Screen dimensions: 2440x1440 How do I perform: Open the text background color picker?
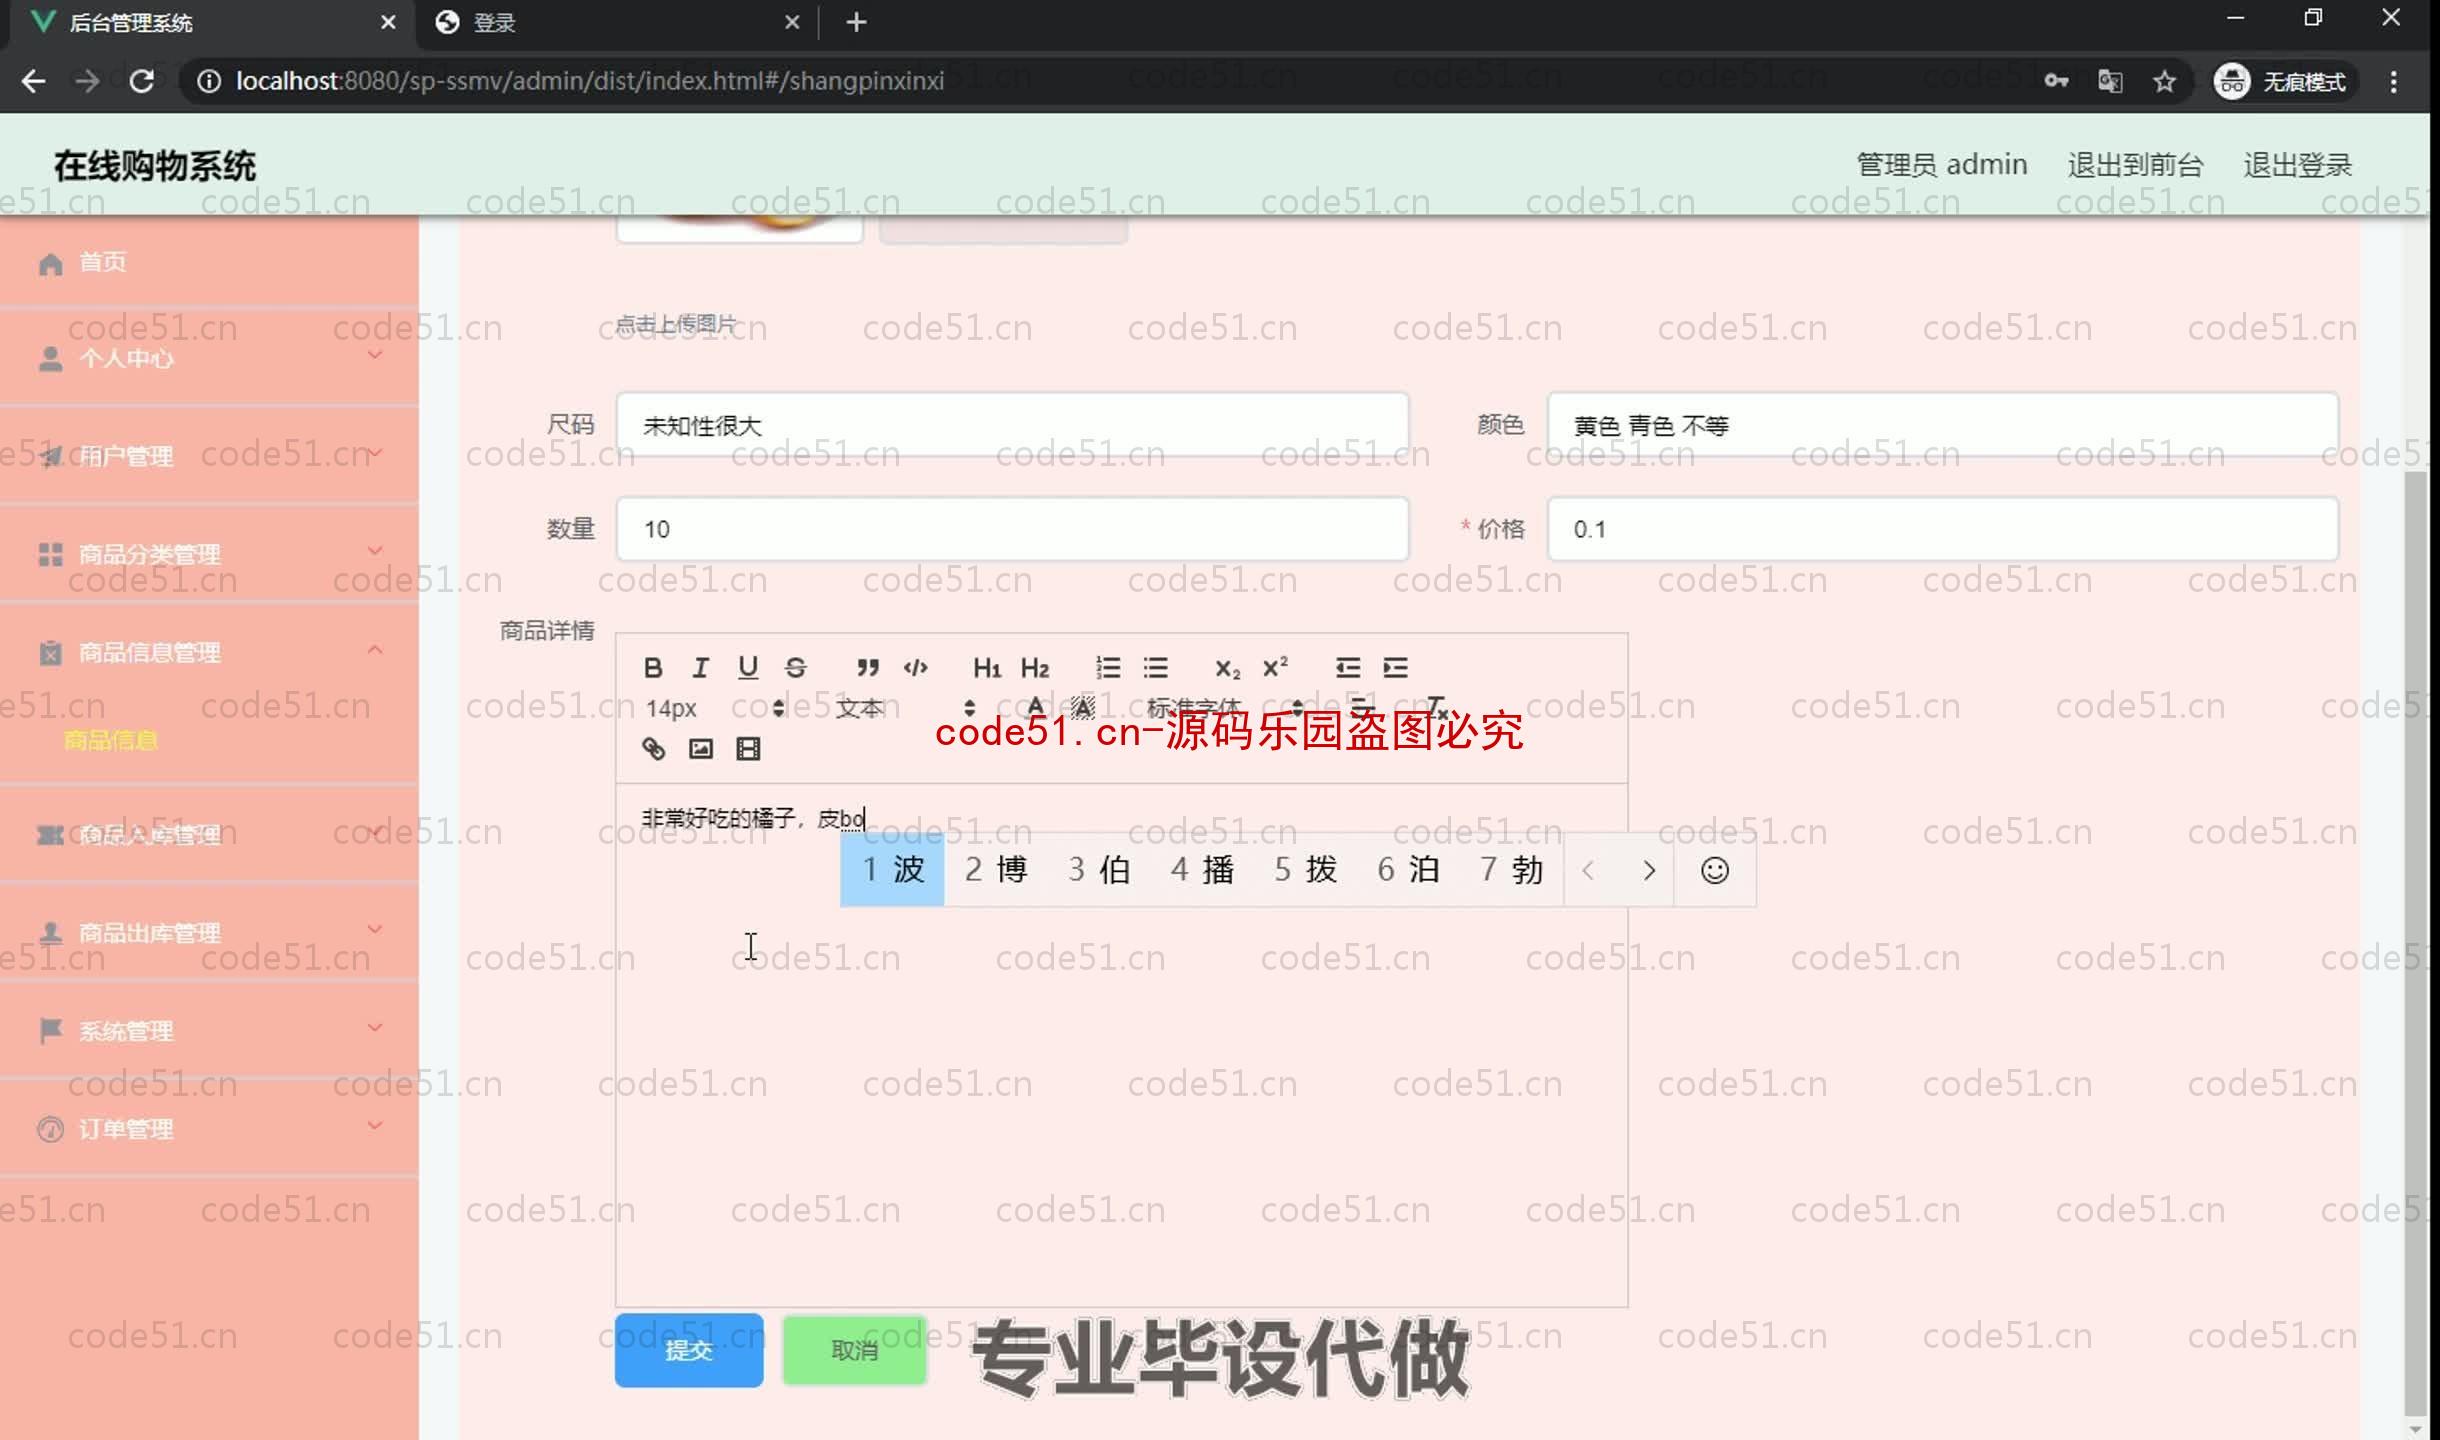tap(1083, 708)
